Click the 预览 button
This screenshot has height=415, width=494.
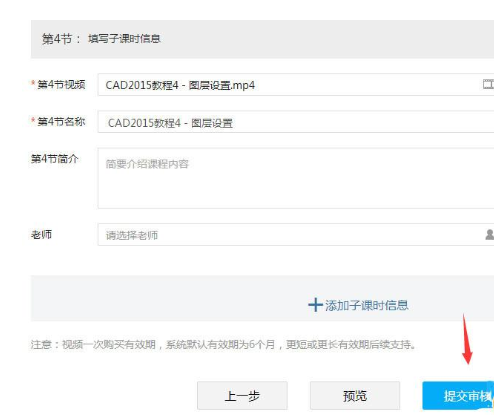point(355,396)
